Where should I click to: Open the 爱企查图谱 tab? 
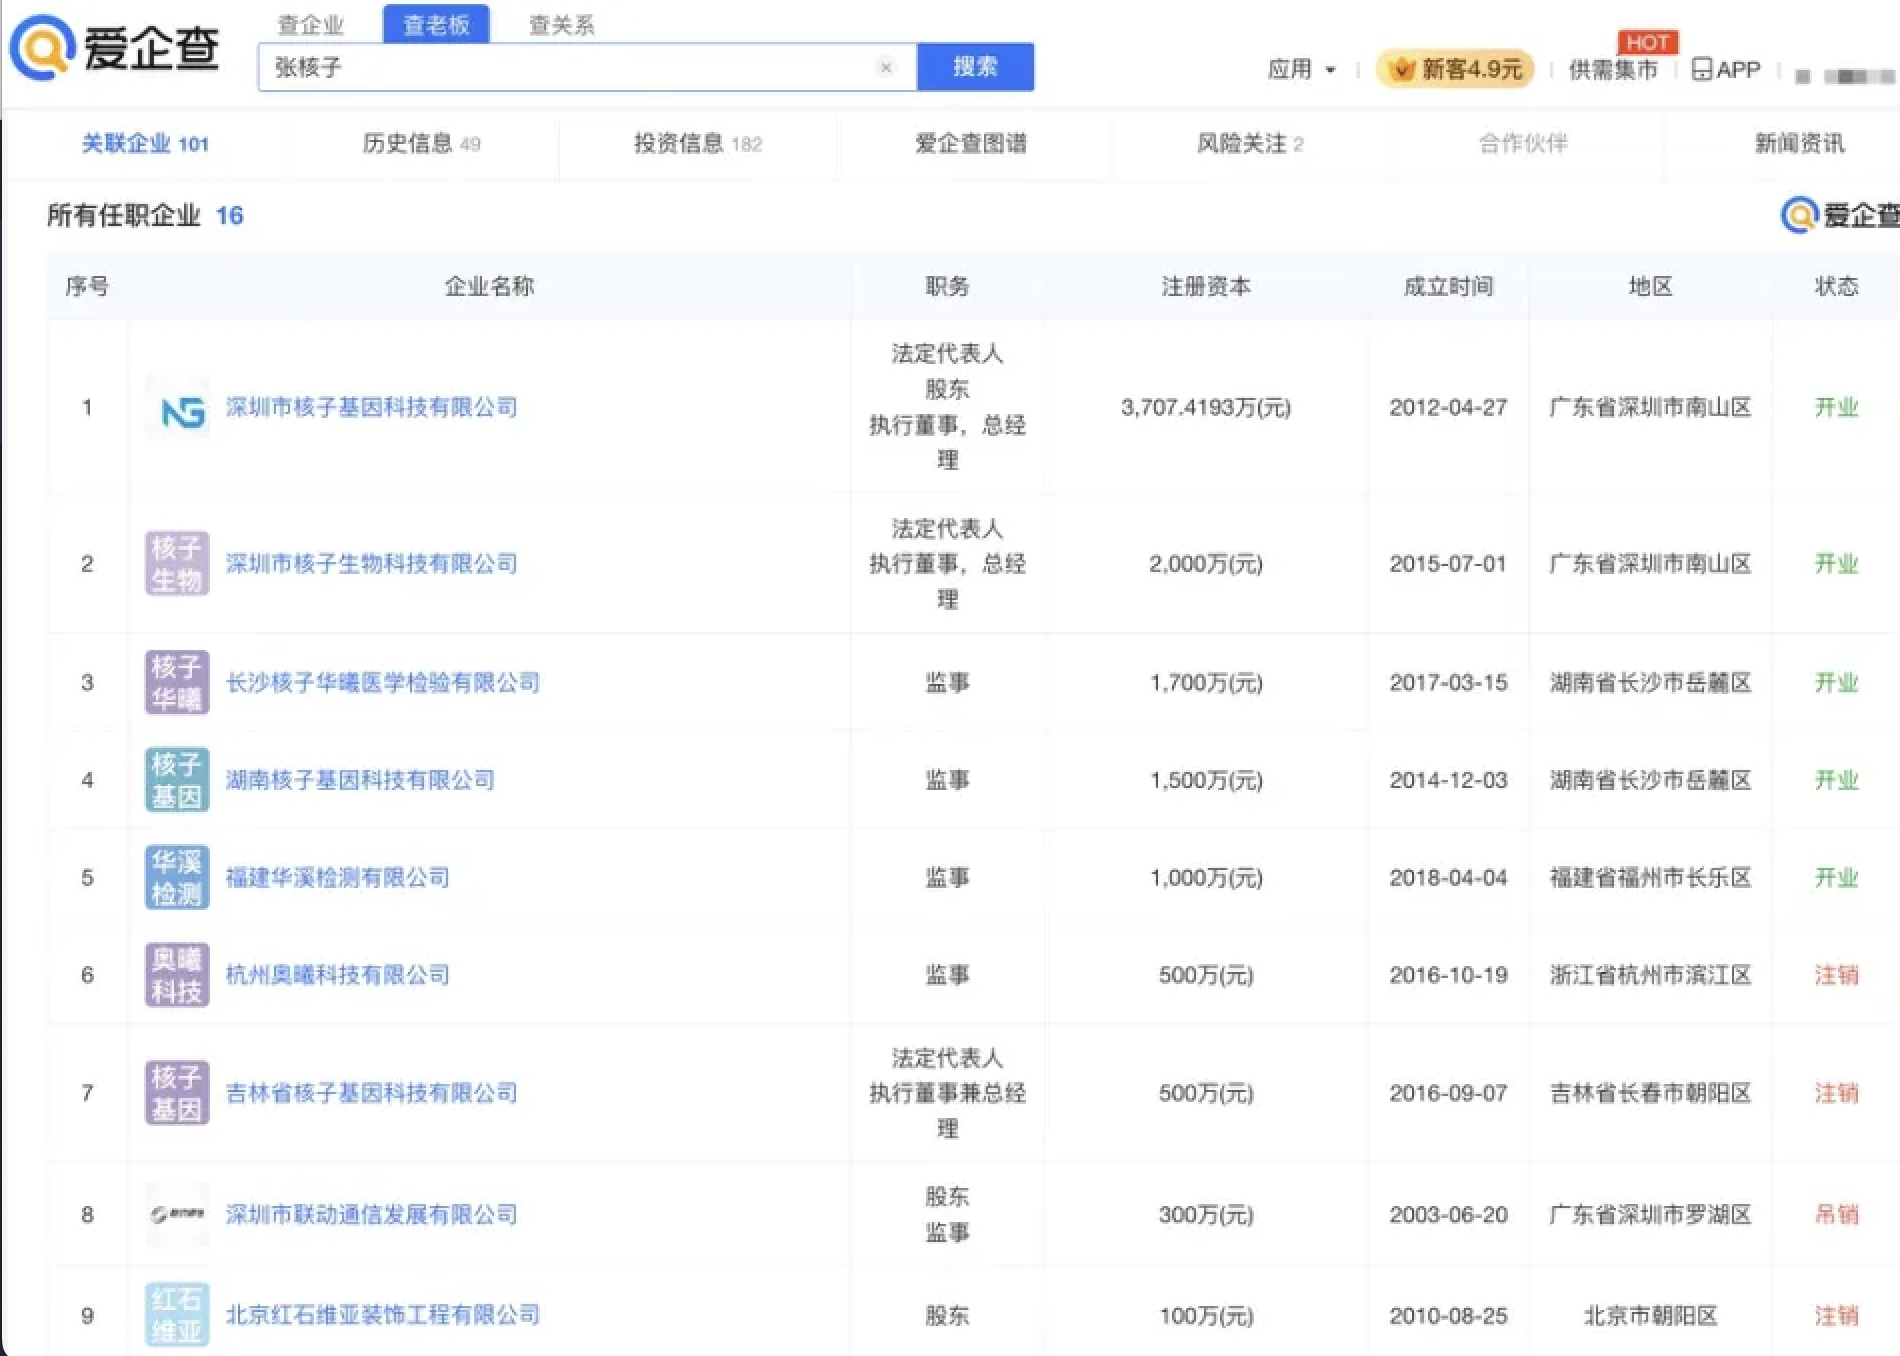pyautogui.click(x=971, y=143)
